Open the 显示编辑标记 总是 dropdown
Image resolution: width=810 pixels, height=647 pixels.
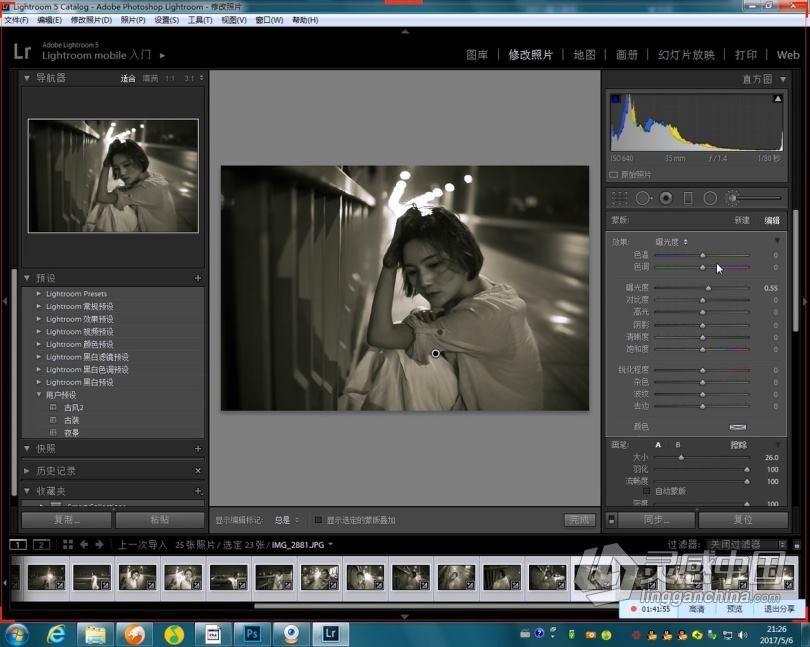(287, 520)
